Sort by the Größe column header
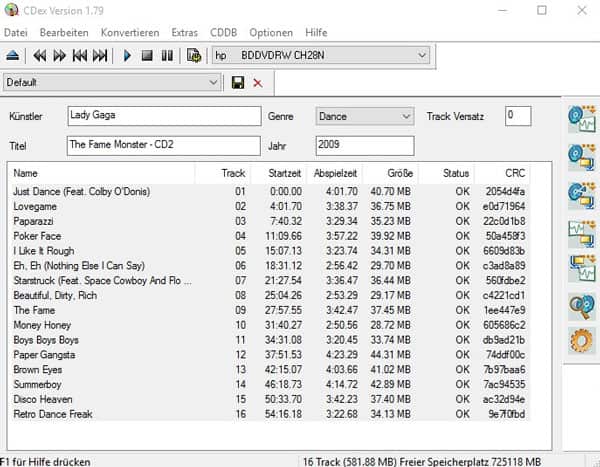The width and height of the screenshot is (600, 467). pyautogui.click(x=390, y=173)
